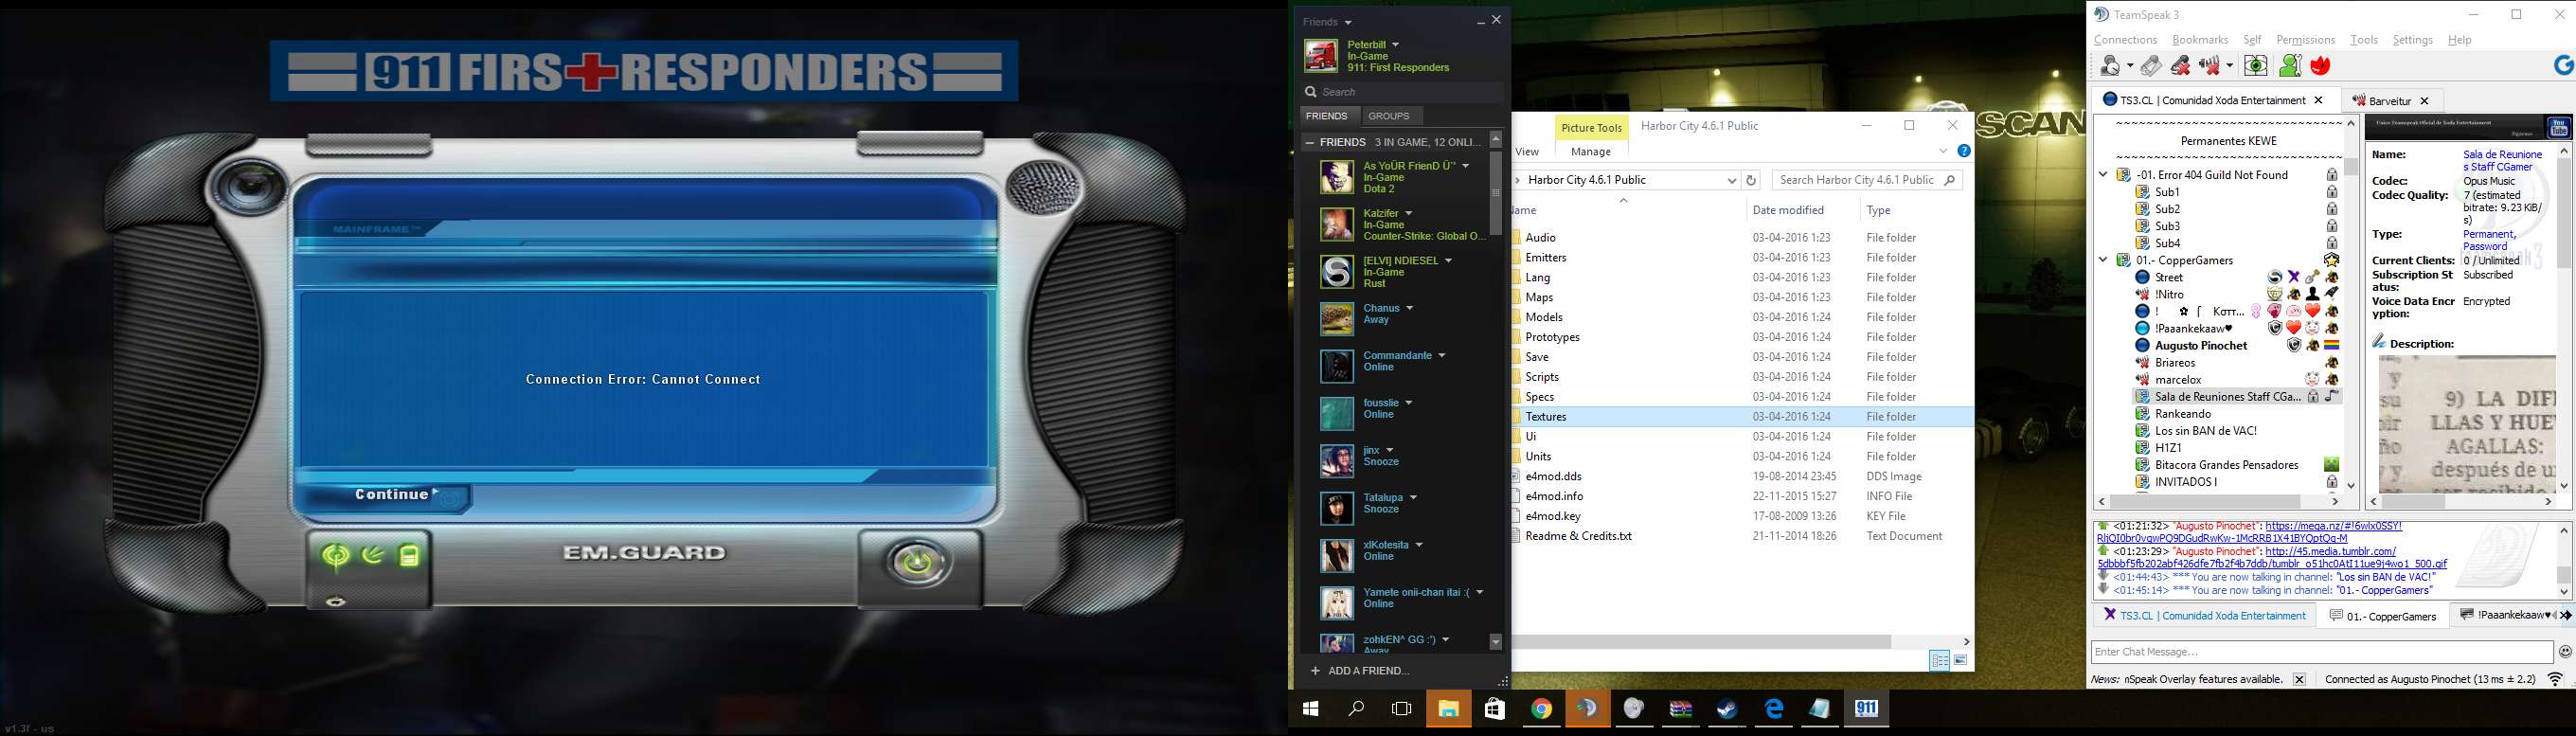Viewport: 2576px width, 736px height.
Task: Click TeamSpeak connect plug toolbar icon
Action: (x=2151, y=66)
